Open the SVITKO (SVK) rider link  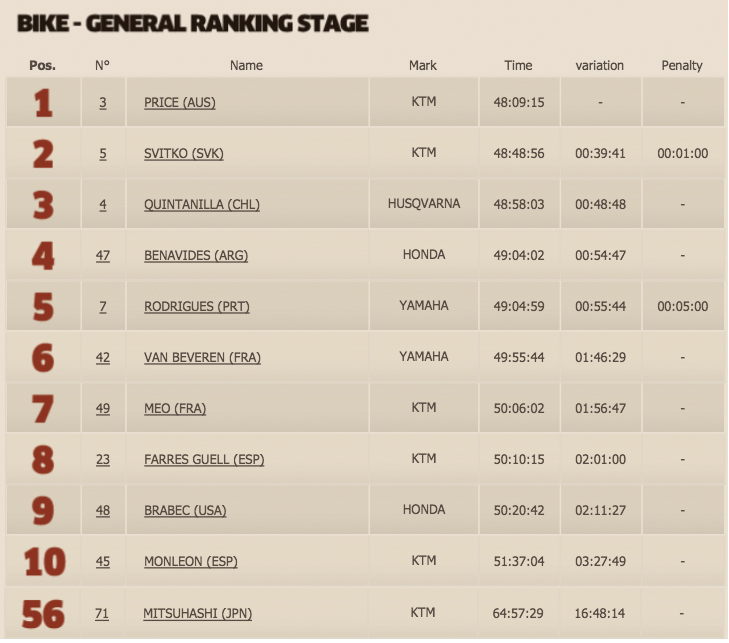click(x=184, y=153)
